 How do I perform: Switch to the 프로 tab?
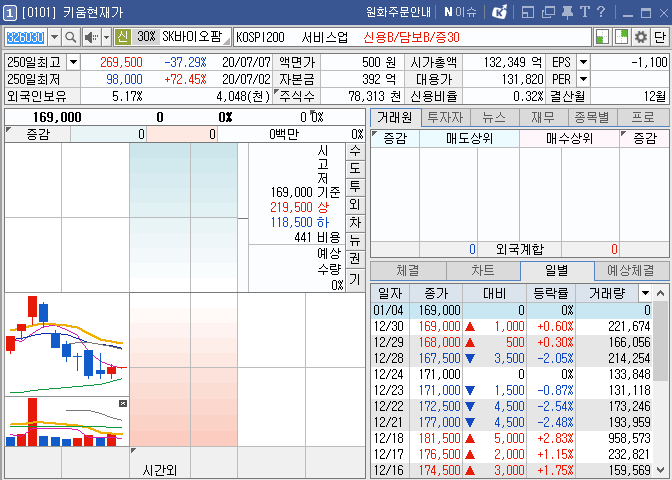tap(643, 117)
